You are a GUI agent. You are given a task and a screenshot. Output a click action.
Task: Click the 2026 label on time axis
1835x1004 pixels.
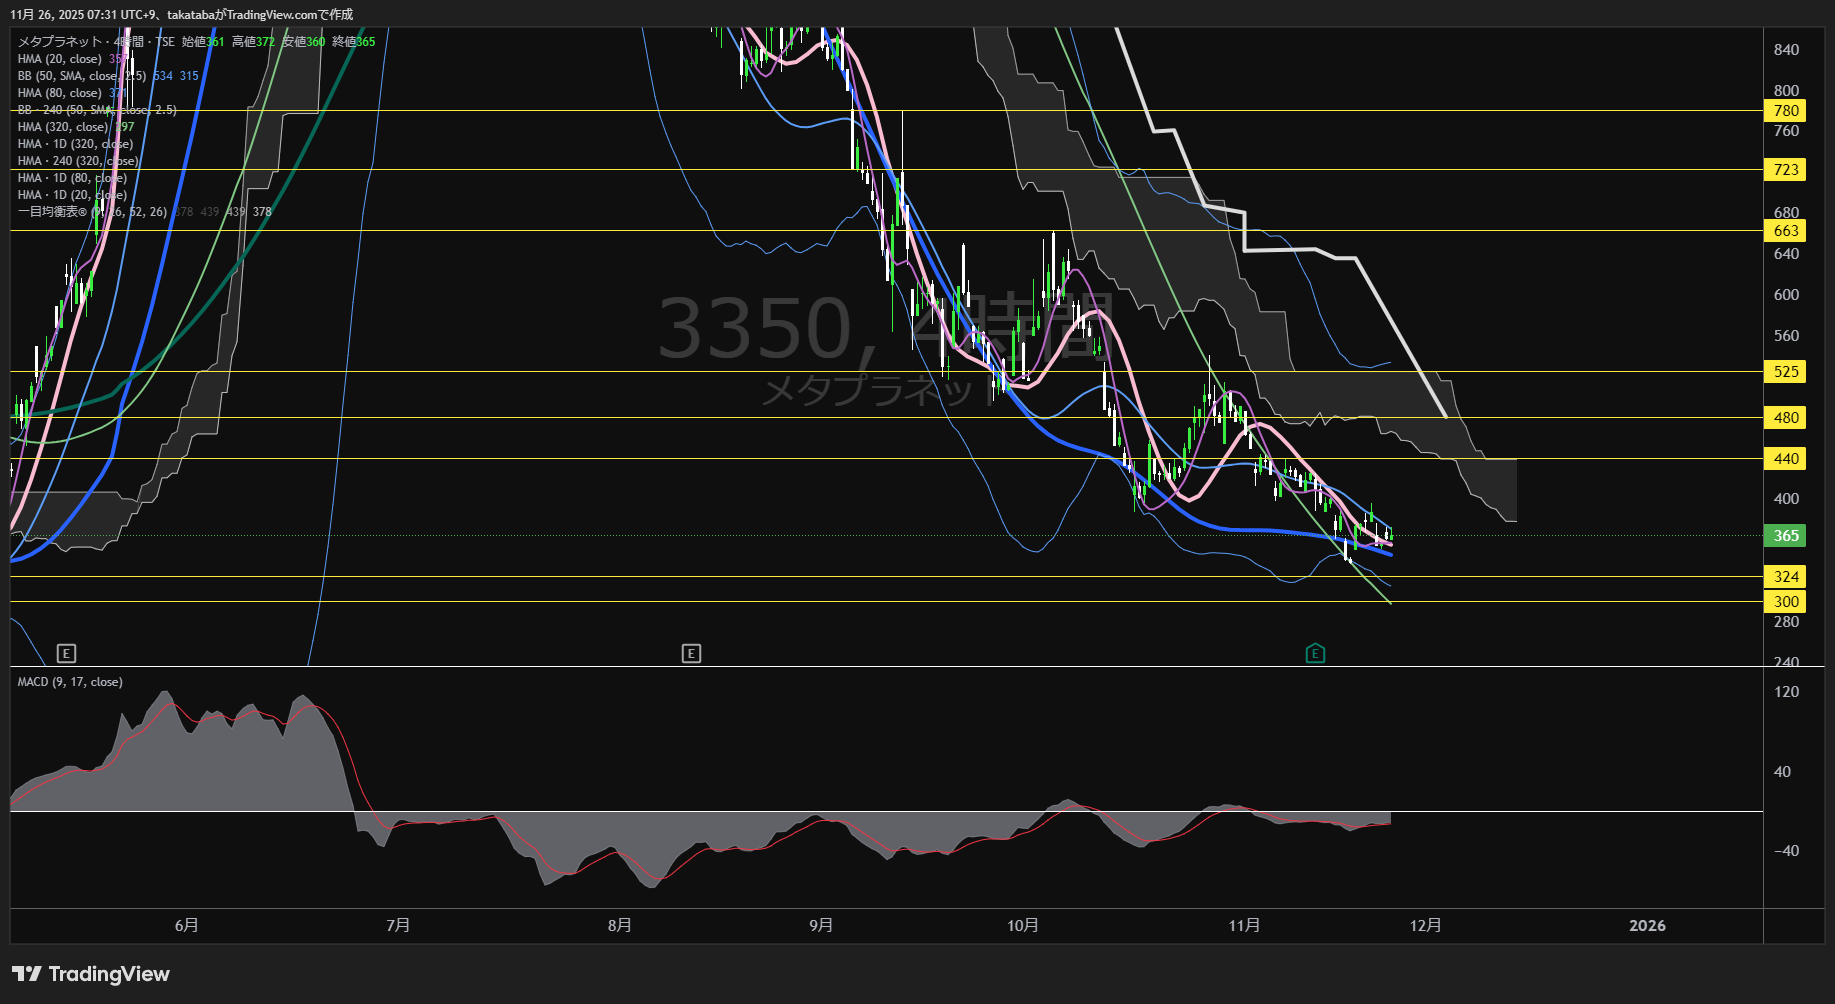(x=1647, y=926)
